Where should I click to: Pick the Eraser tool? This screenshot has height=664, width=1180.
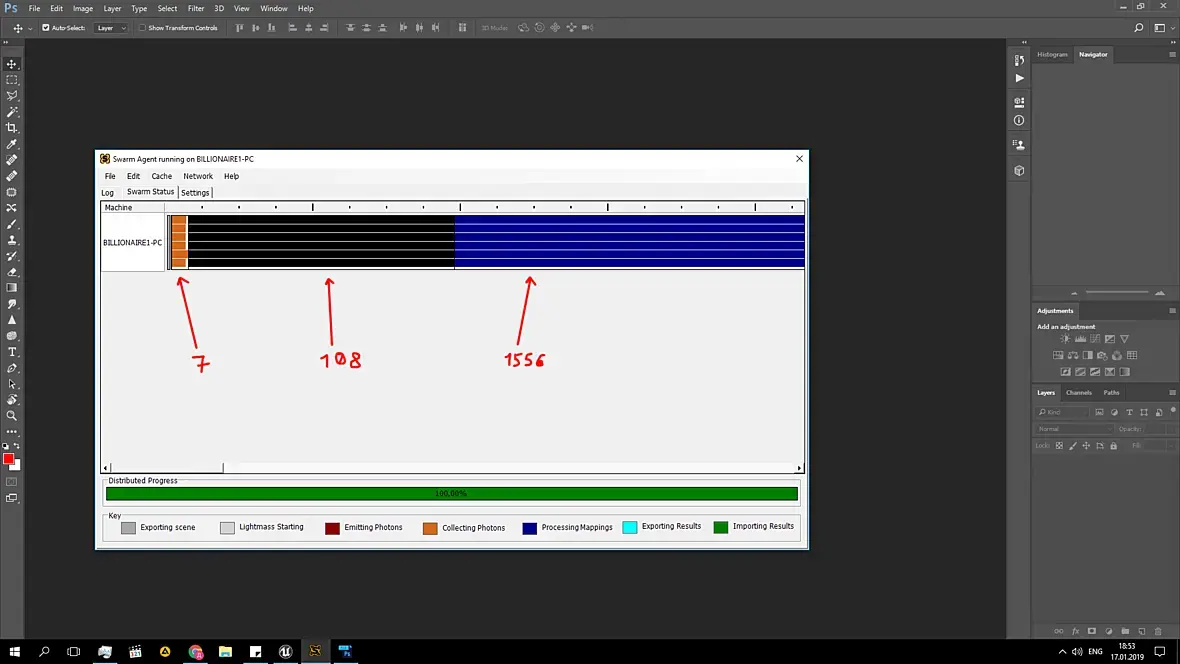12,272
